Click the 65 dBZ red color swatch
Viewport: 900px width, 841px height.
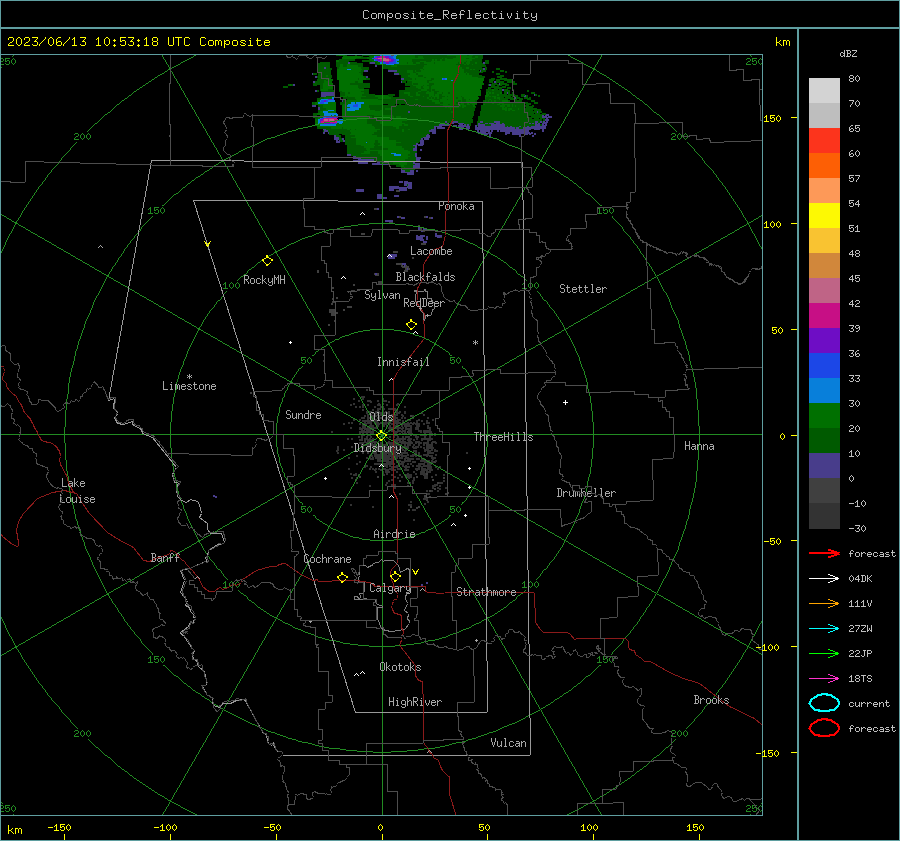(x=824, y=141)
